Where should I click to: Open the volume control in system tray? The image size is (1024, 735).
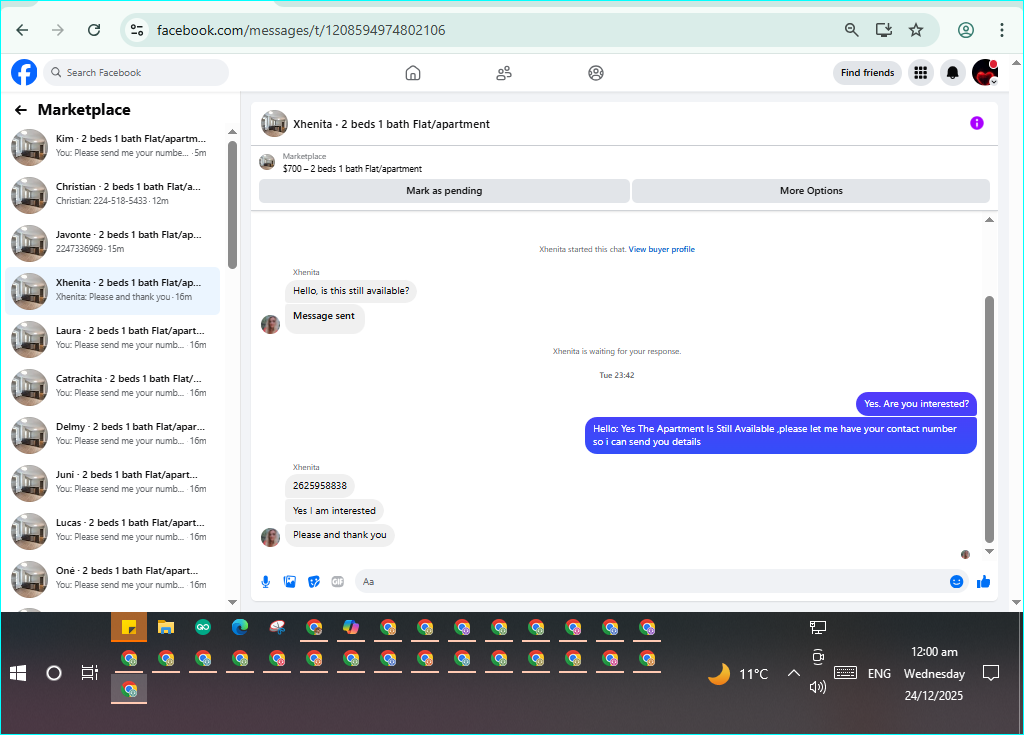(818, 687)
